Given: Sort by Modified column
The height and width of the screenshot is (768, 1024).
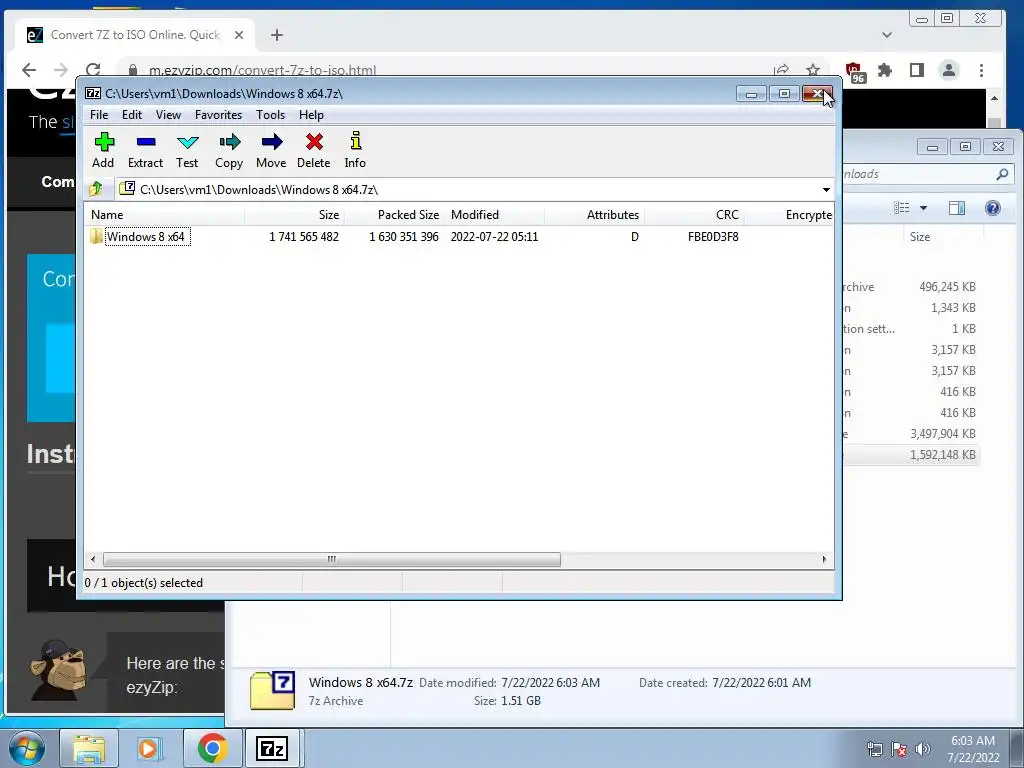Looking at the screenshot, I should point(494,215).
